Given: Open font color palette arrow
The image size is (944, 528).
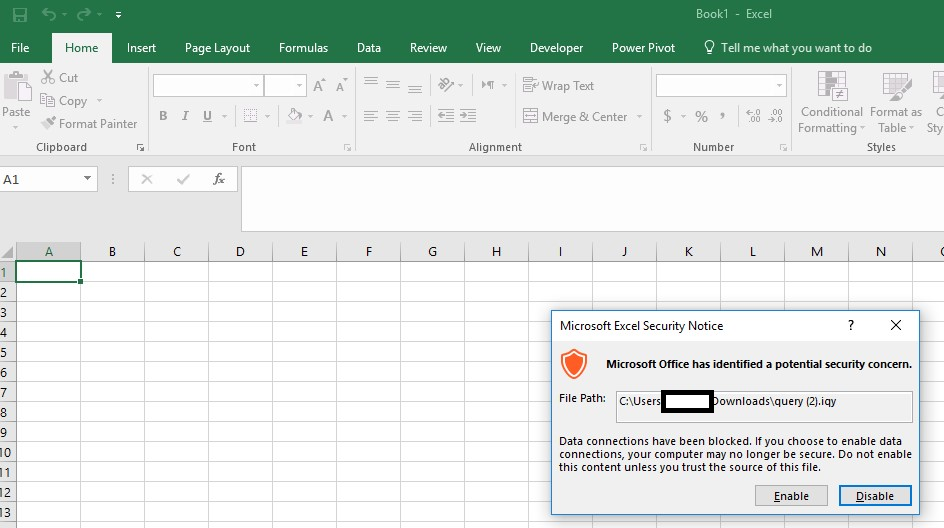Looking at the screenshot, I should point(344,116).
